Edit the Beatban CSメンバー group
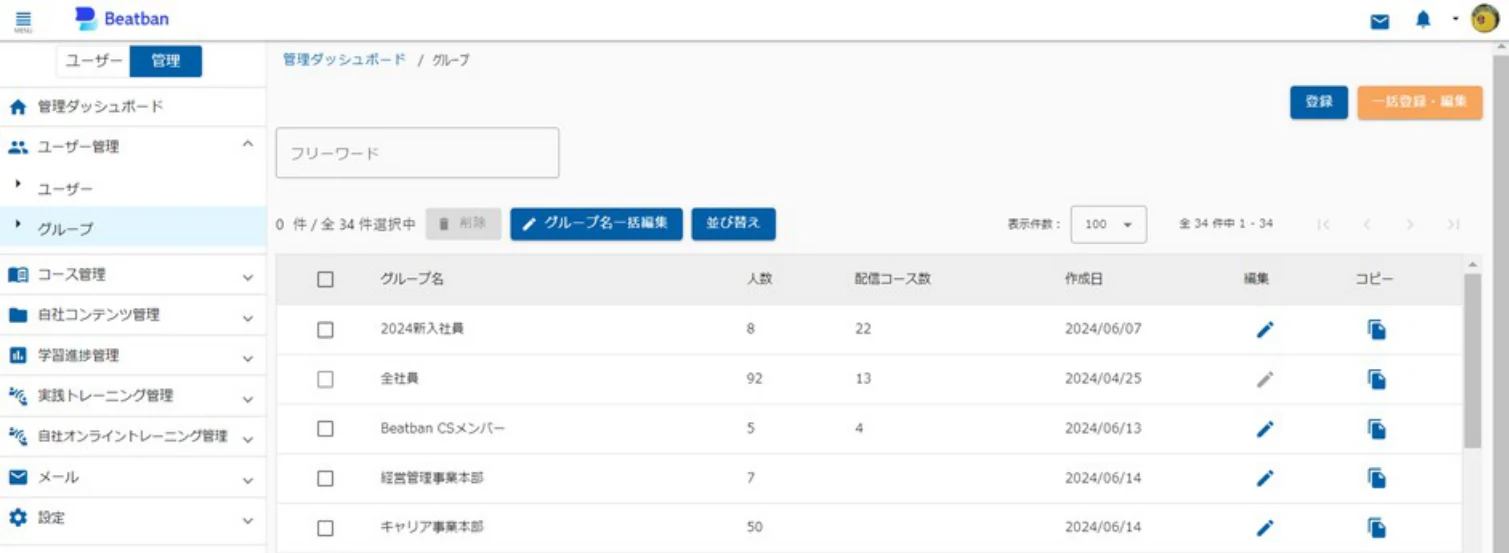Screen dimensions: 1509x553 tap(1265, 429)
